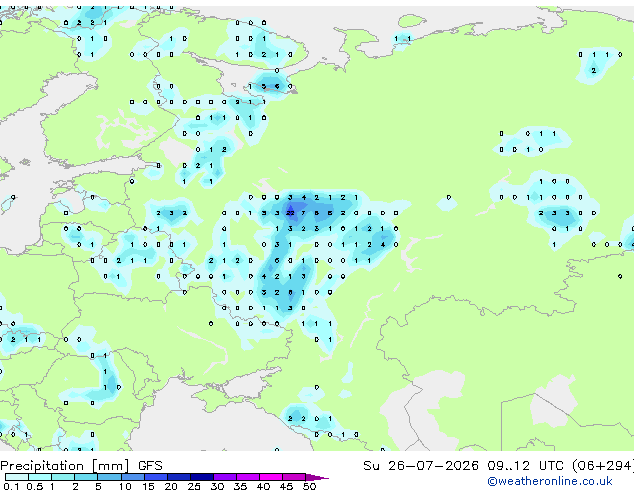Click the "40" legend scale label
Image resolution: width=634 pixels, height=490 pixels.
(263, 486)
